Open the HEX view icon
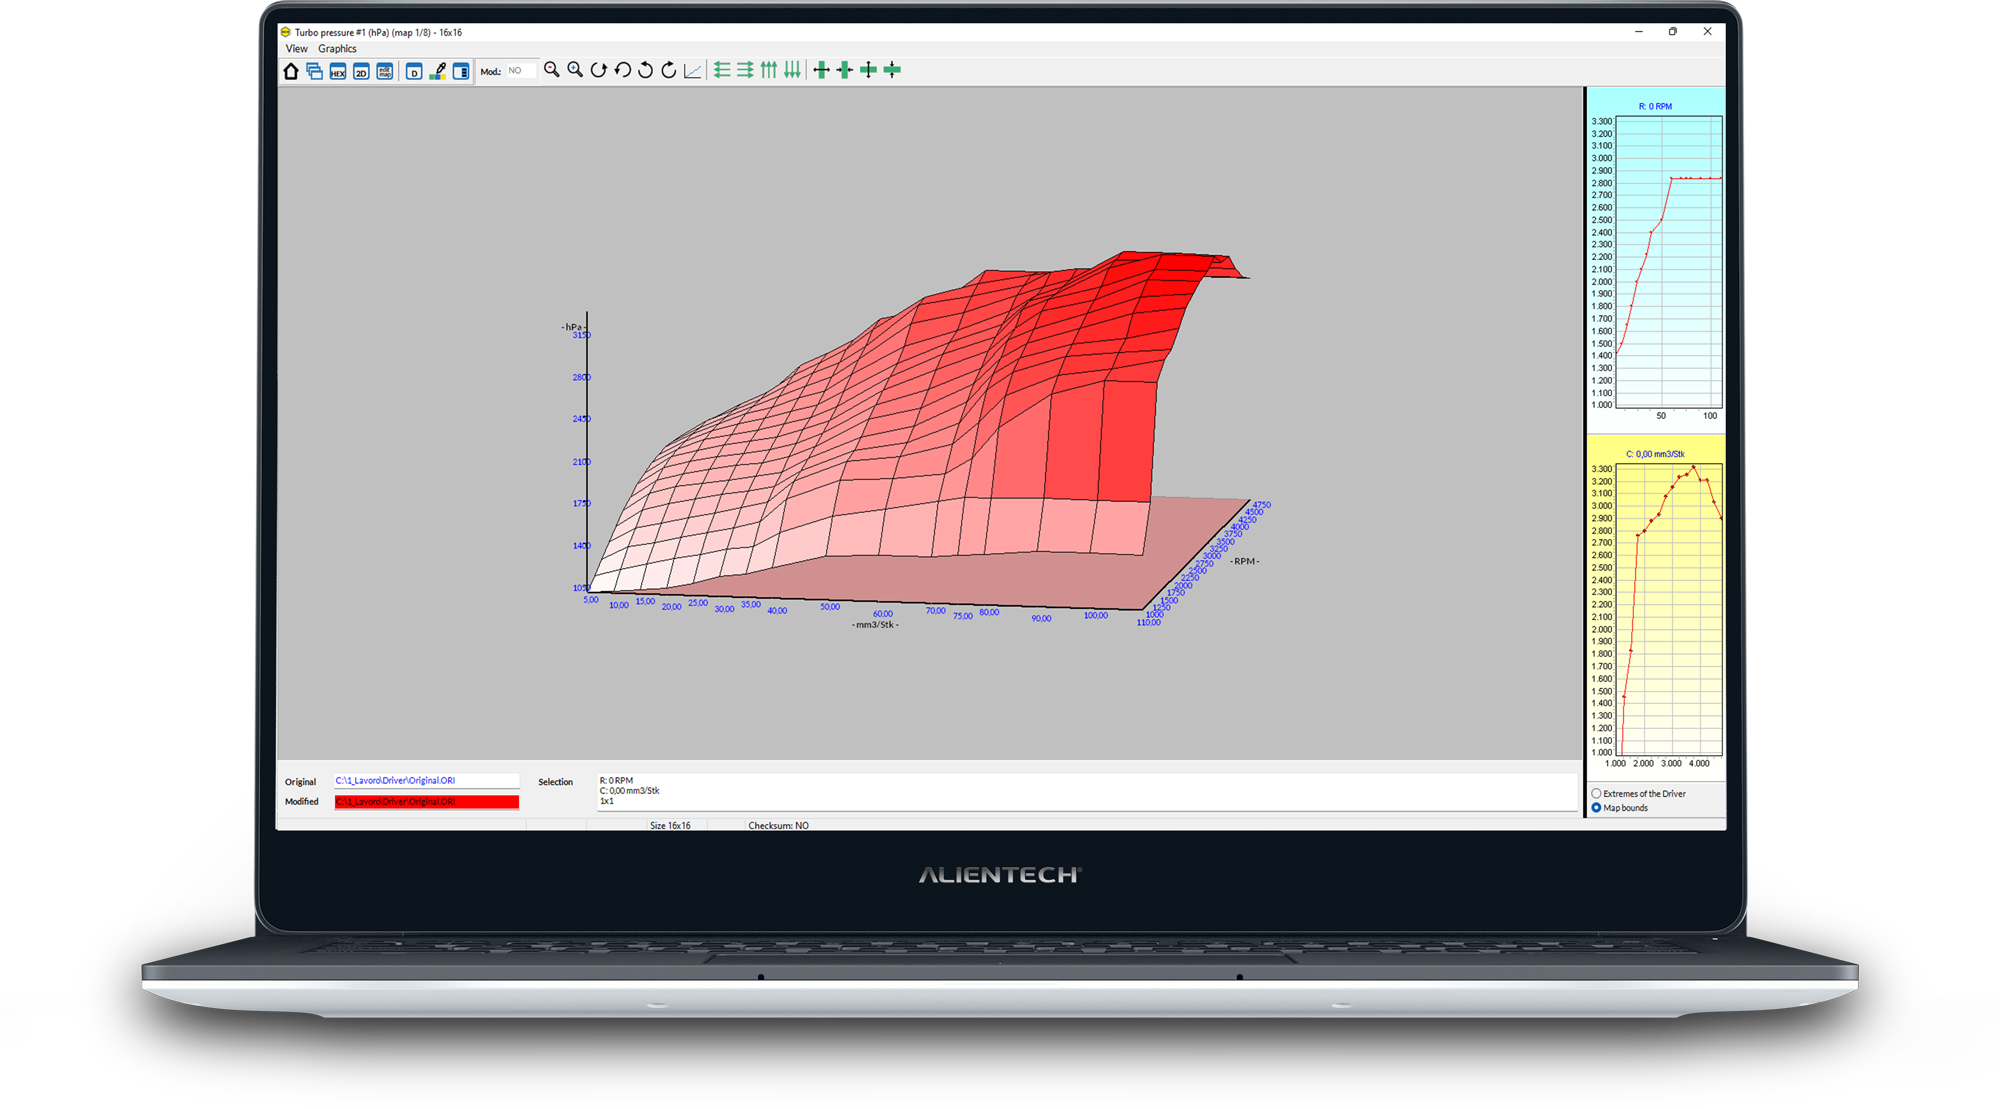 (x=338, y=71)
